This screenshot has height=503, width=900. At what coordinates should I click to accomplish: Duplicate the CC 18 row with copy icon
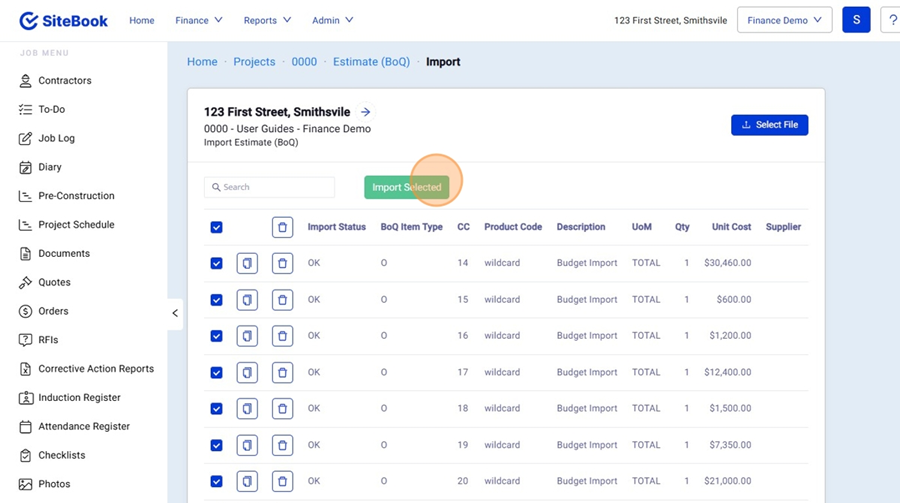[x=247, y=408]
